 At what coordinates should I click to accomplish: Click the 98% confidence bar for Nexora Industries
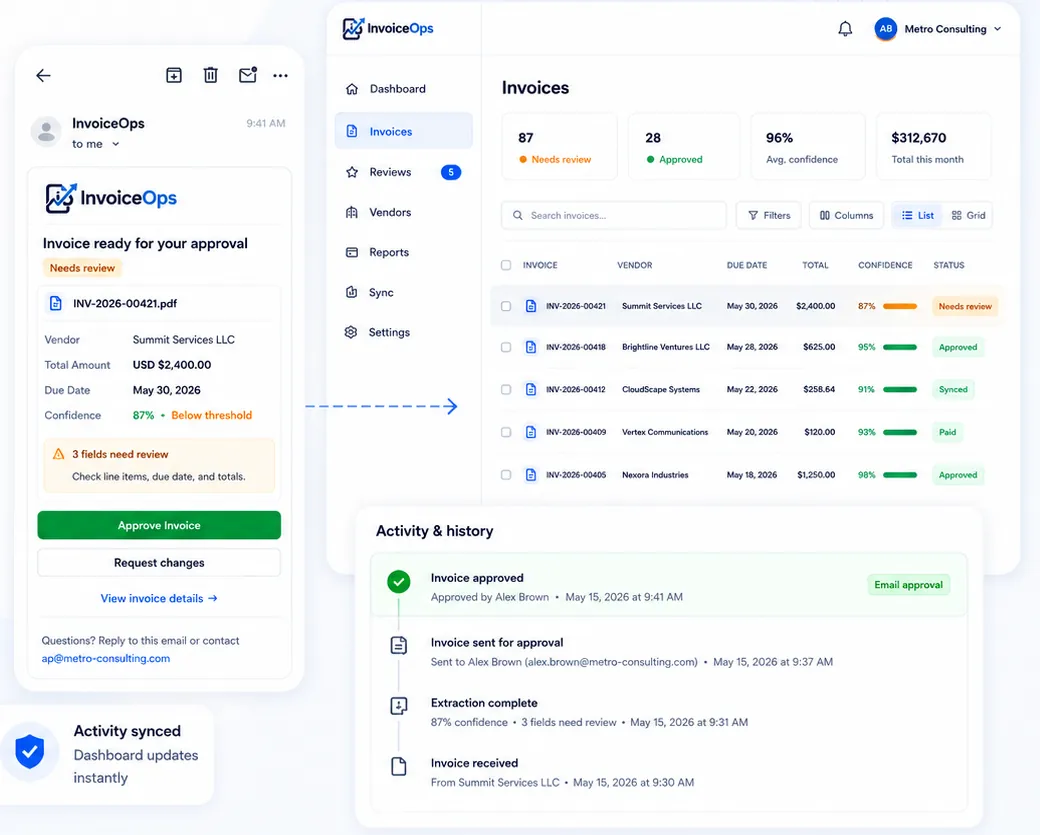pyautogui.click(x=900, y=475)
